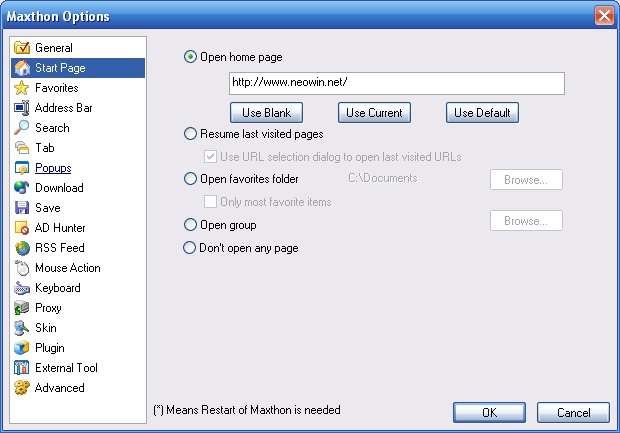This screenshot has width=620, height=433.
Task: Click the Use Default button
Action: point(482,113)
